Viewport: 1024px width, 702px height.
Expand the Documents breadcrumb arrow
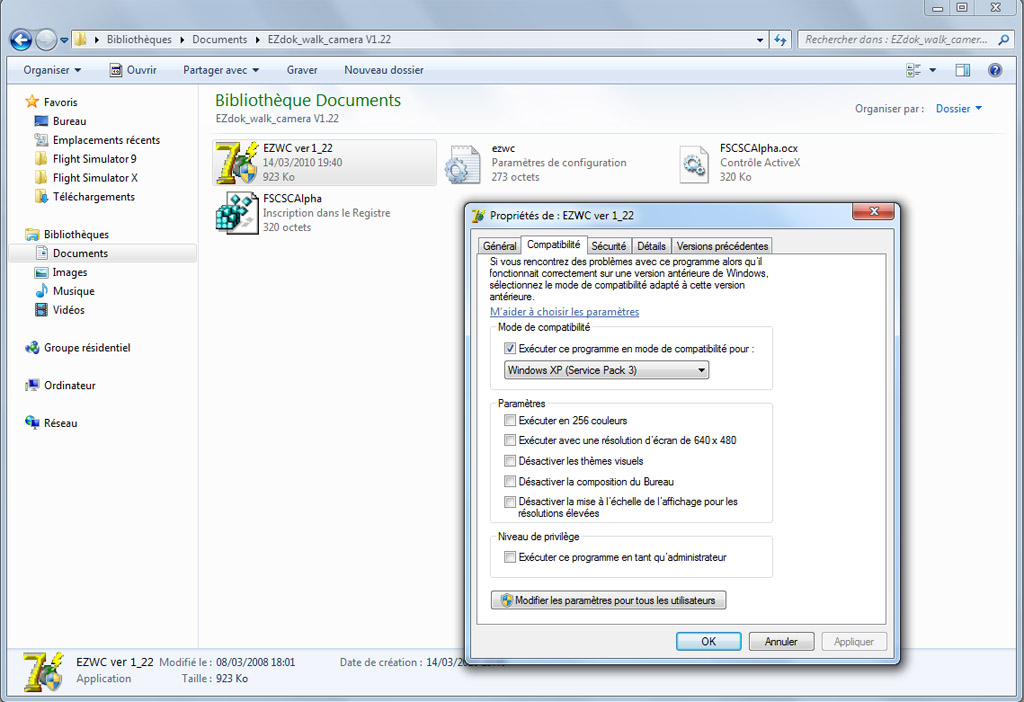coord(258,40)
